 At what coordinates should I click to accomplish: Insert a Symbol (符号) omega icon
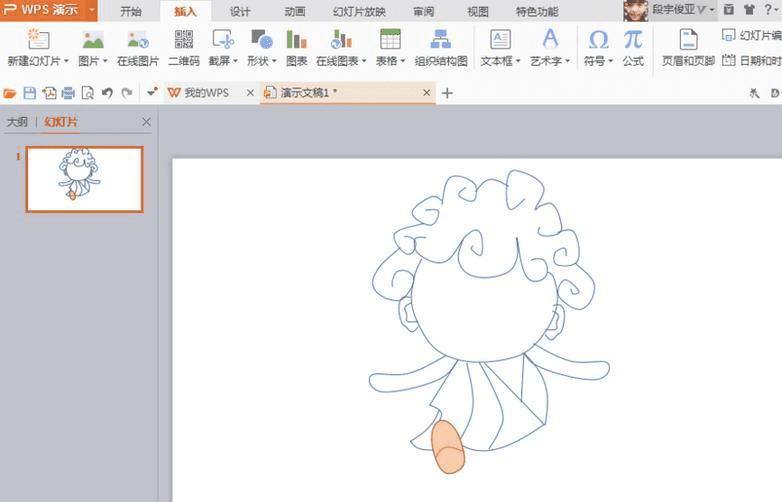[598, 39]
